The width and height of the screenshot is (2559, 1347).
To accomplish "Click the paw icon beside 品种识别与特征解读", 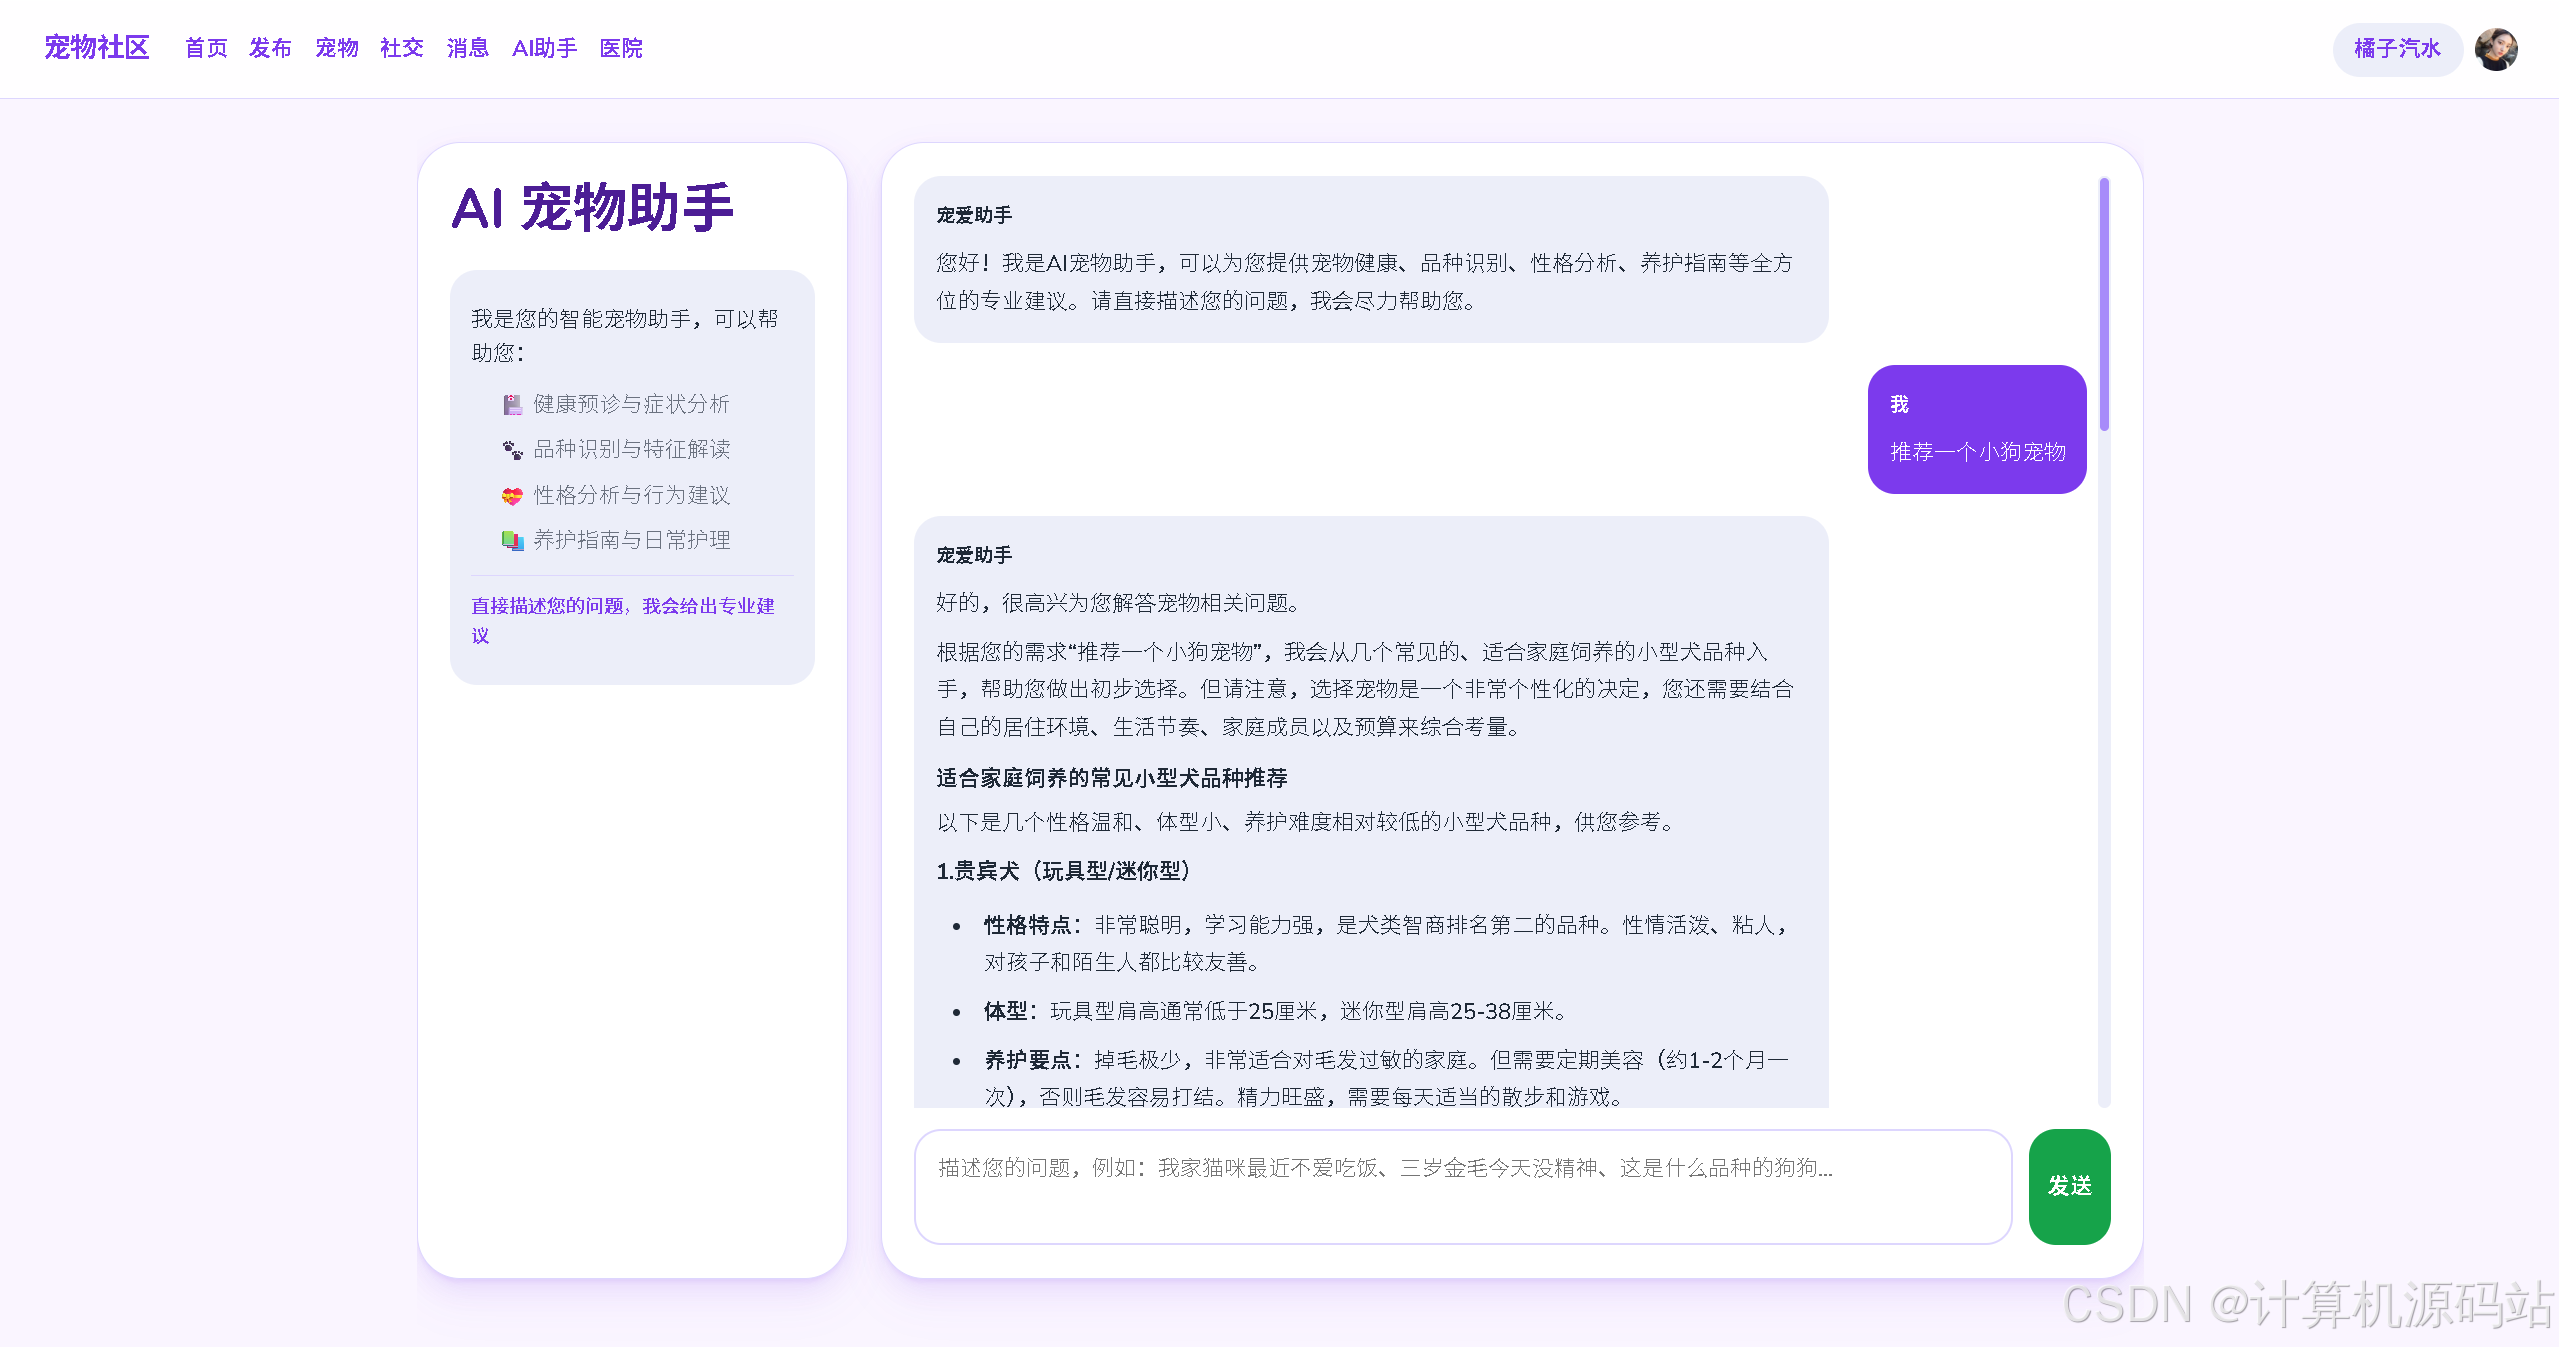I will 512,450.
